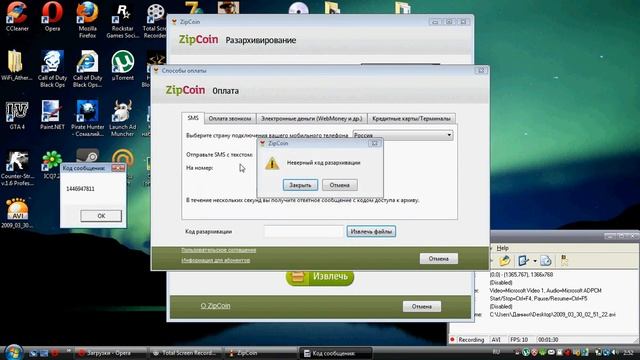Select the GTA 4 desktop icon
Viewport: 640px width, 360px height.
(x=17, y=115)
